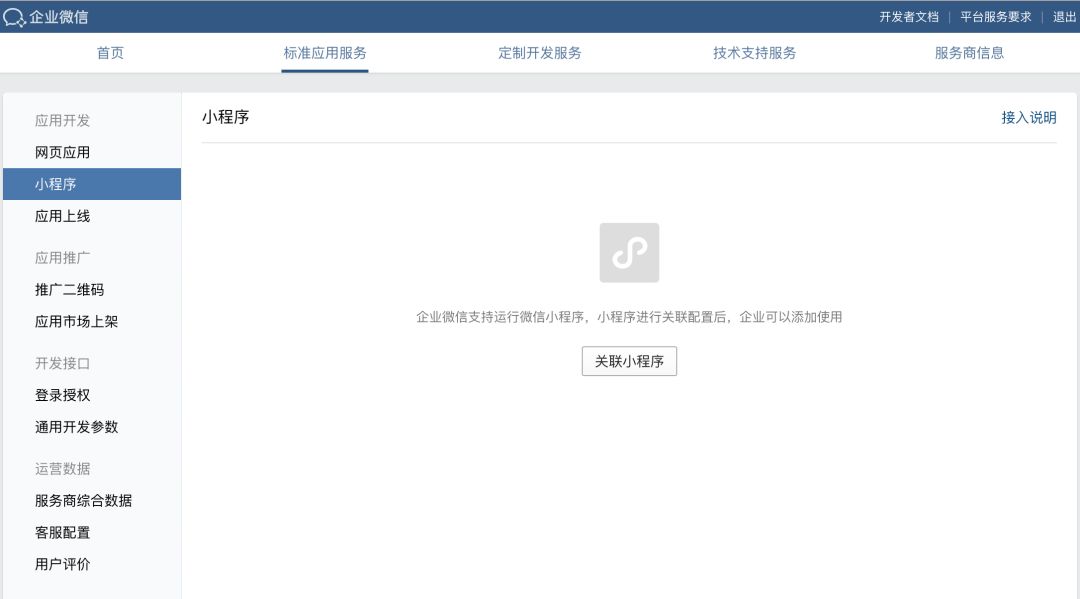Click the 接入说明 link

(1028, 118)
